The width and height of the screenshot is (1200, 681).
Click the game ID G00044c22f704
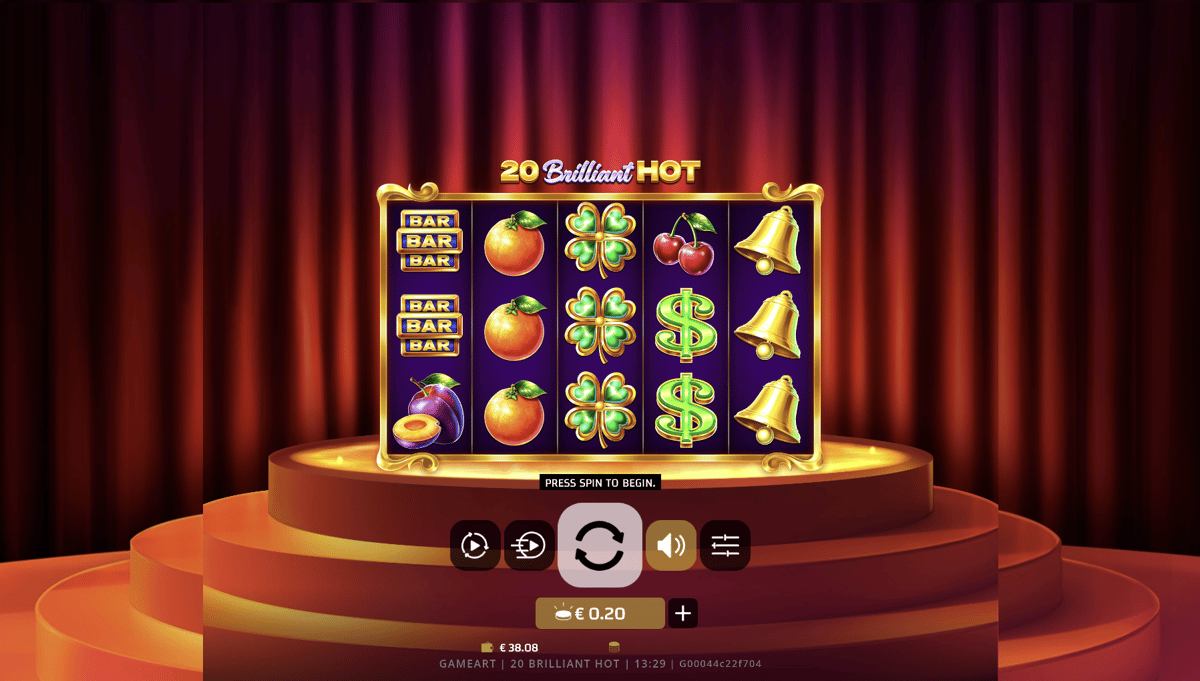[719, 664]
